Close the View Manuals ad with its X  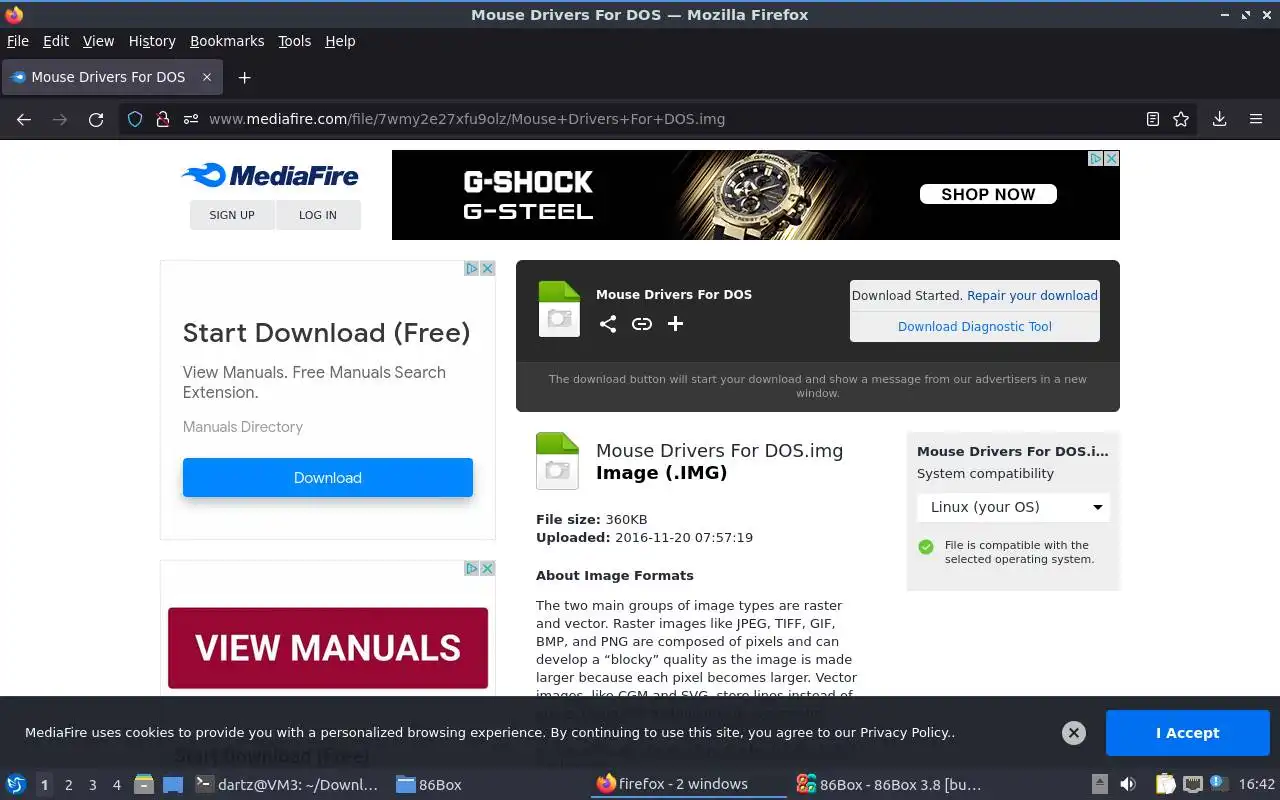coord(487,568)
